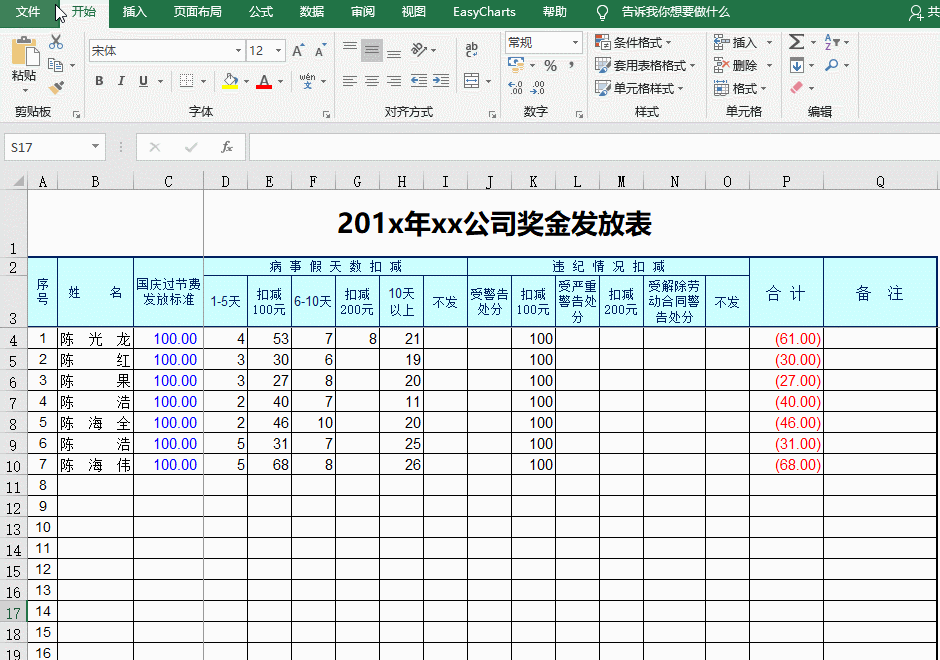The width and height of the screenshot is (940, 660).
Task: Expand the fill color dropdown arrow
Action: pyautogui.click(x=245, y=81)
